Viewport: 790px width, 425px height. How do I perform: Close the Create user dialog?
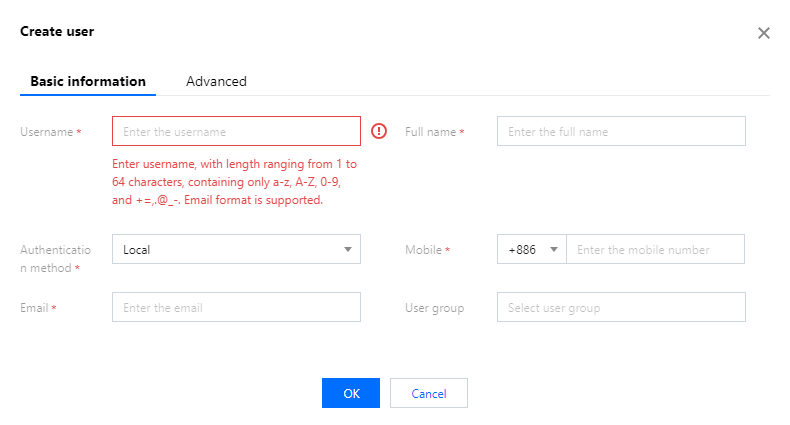coord(763,33)
